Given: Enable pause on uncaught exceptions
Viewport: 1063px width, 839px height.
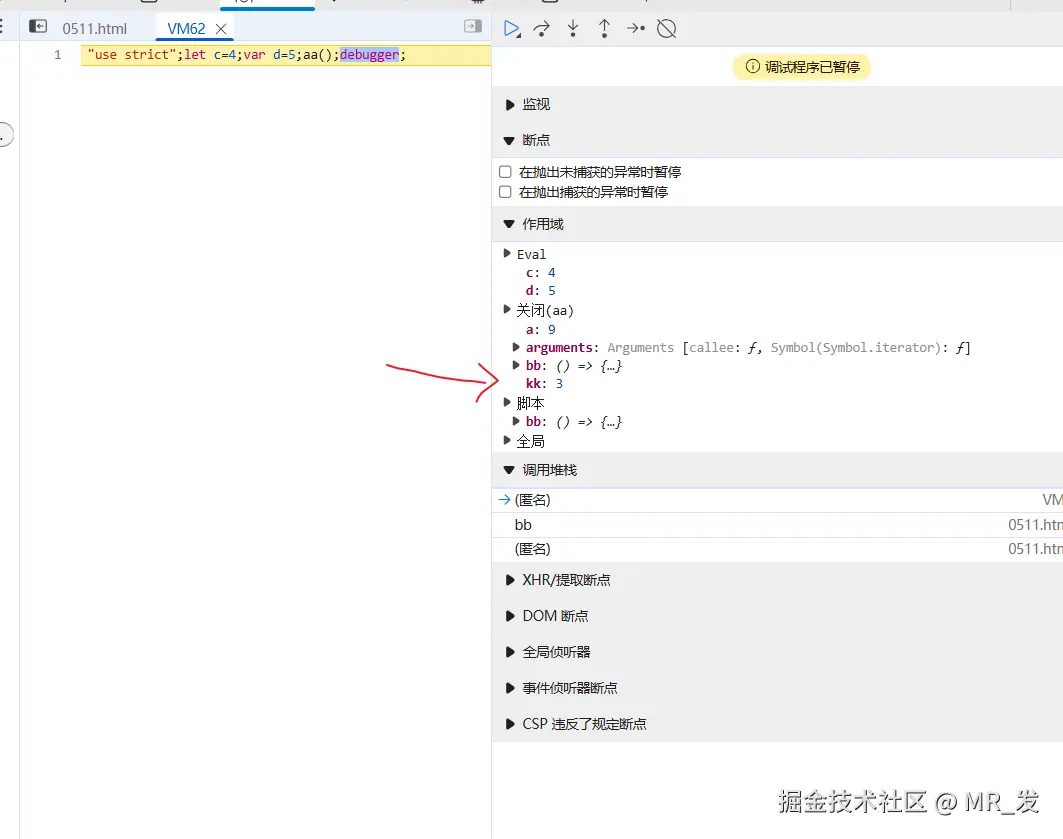Looking at the screenshot, I should tap(506, 171).
